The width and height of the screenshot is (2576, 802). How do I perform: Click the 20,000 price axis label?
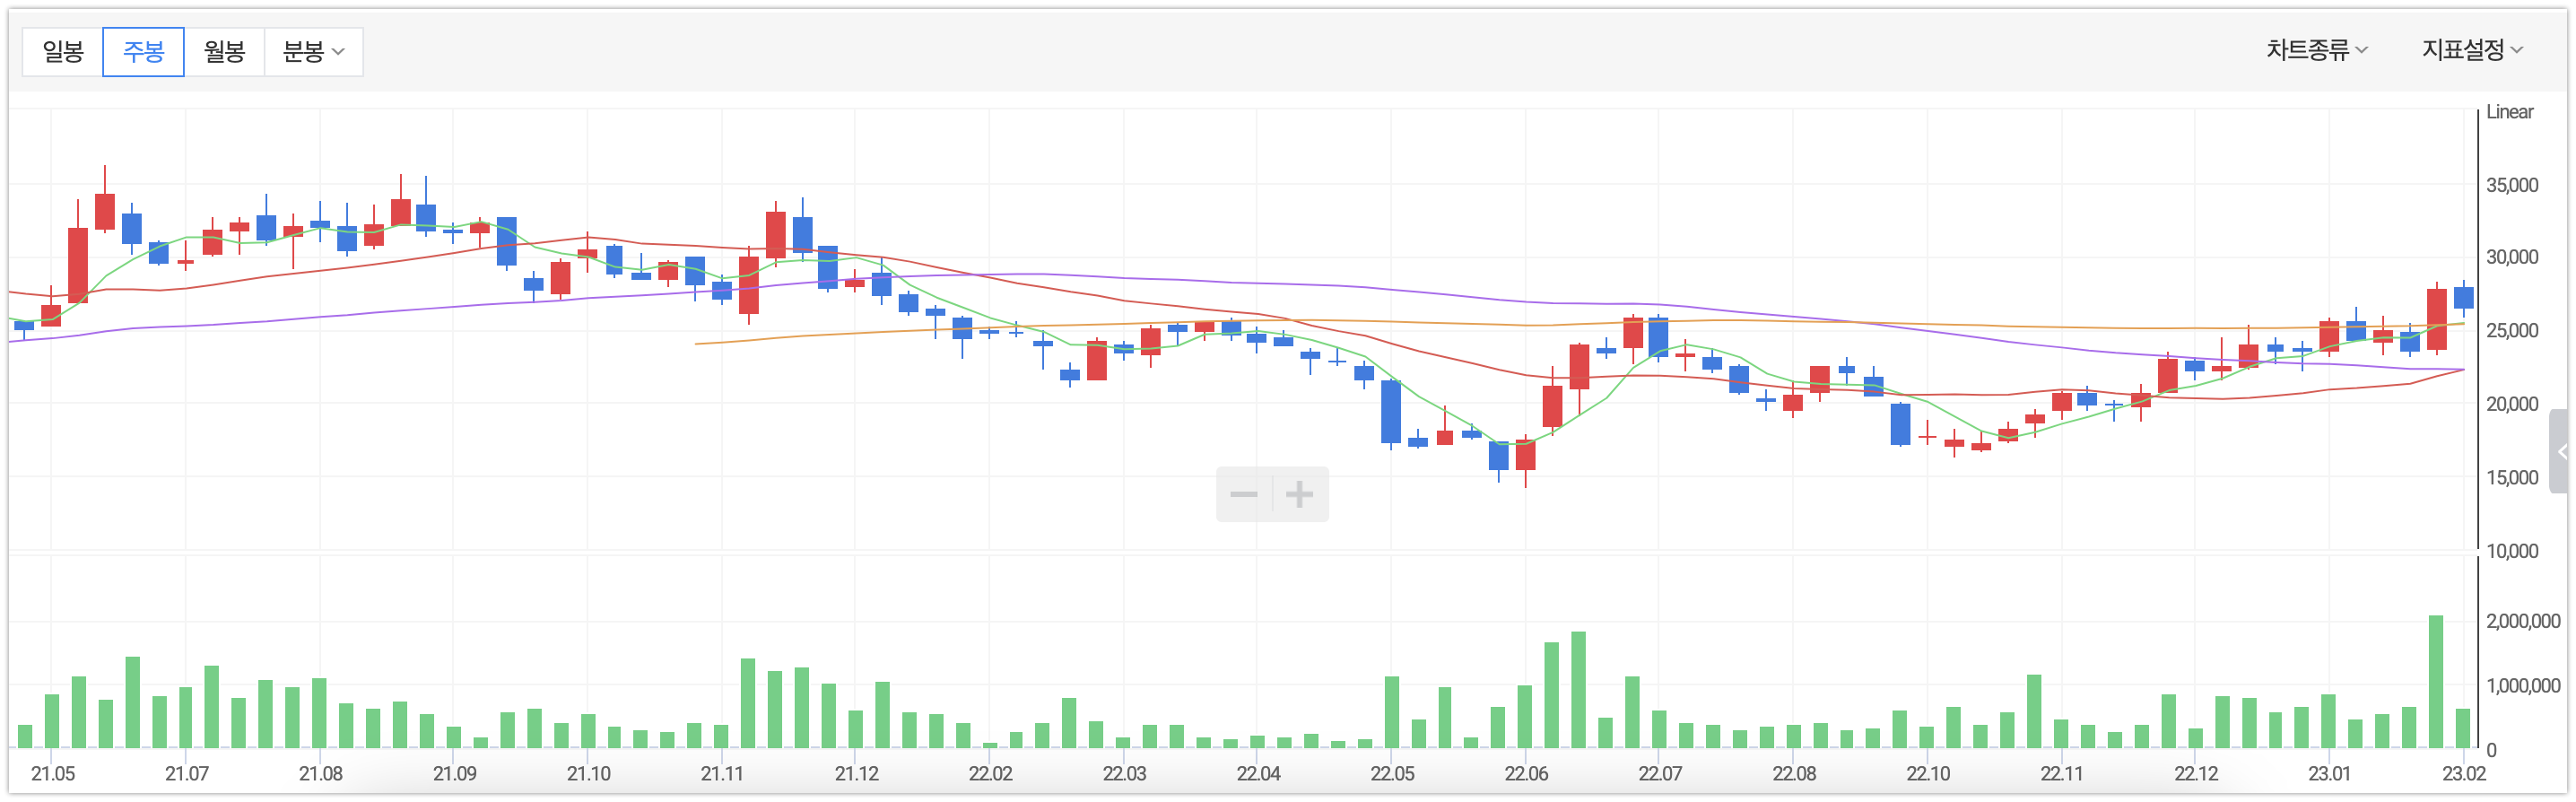(2511, 404)
